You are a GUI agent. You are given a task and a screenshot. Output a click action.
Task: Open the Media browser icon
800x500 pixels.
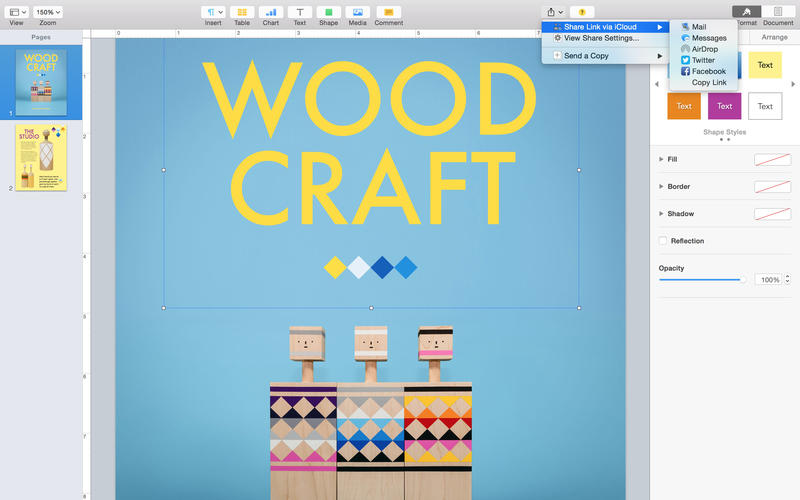(x=357, y=12)
